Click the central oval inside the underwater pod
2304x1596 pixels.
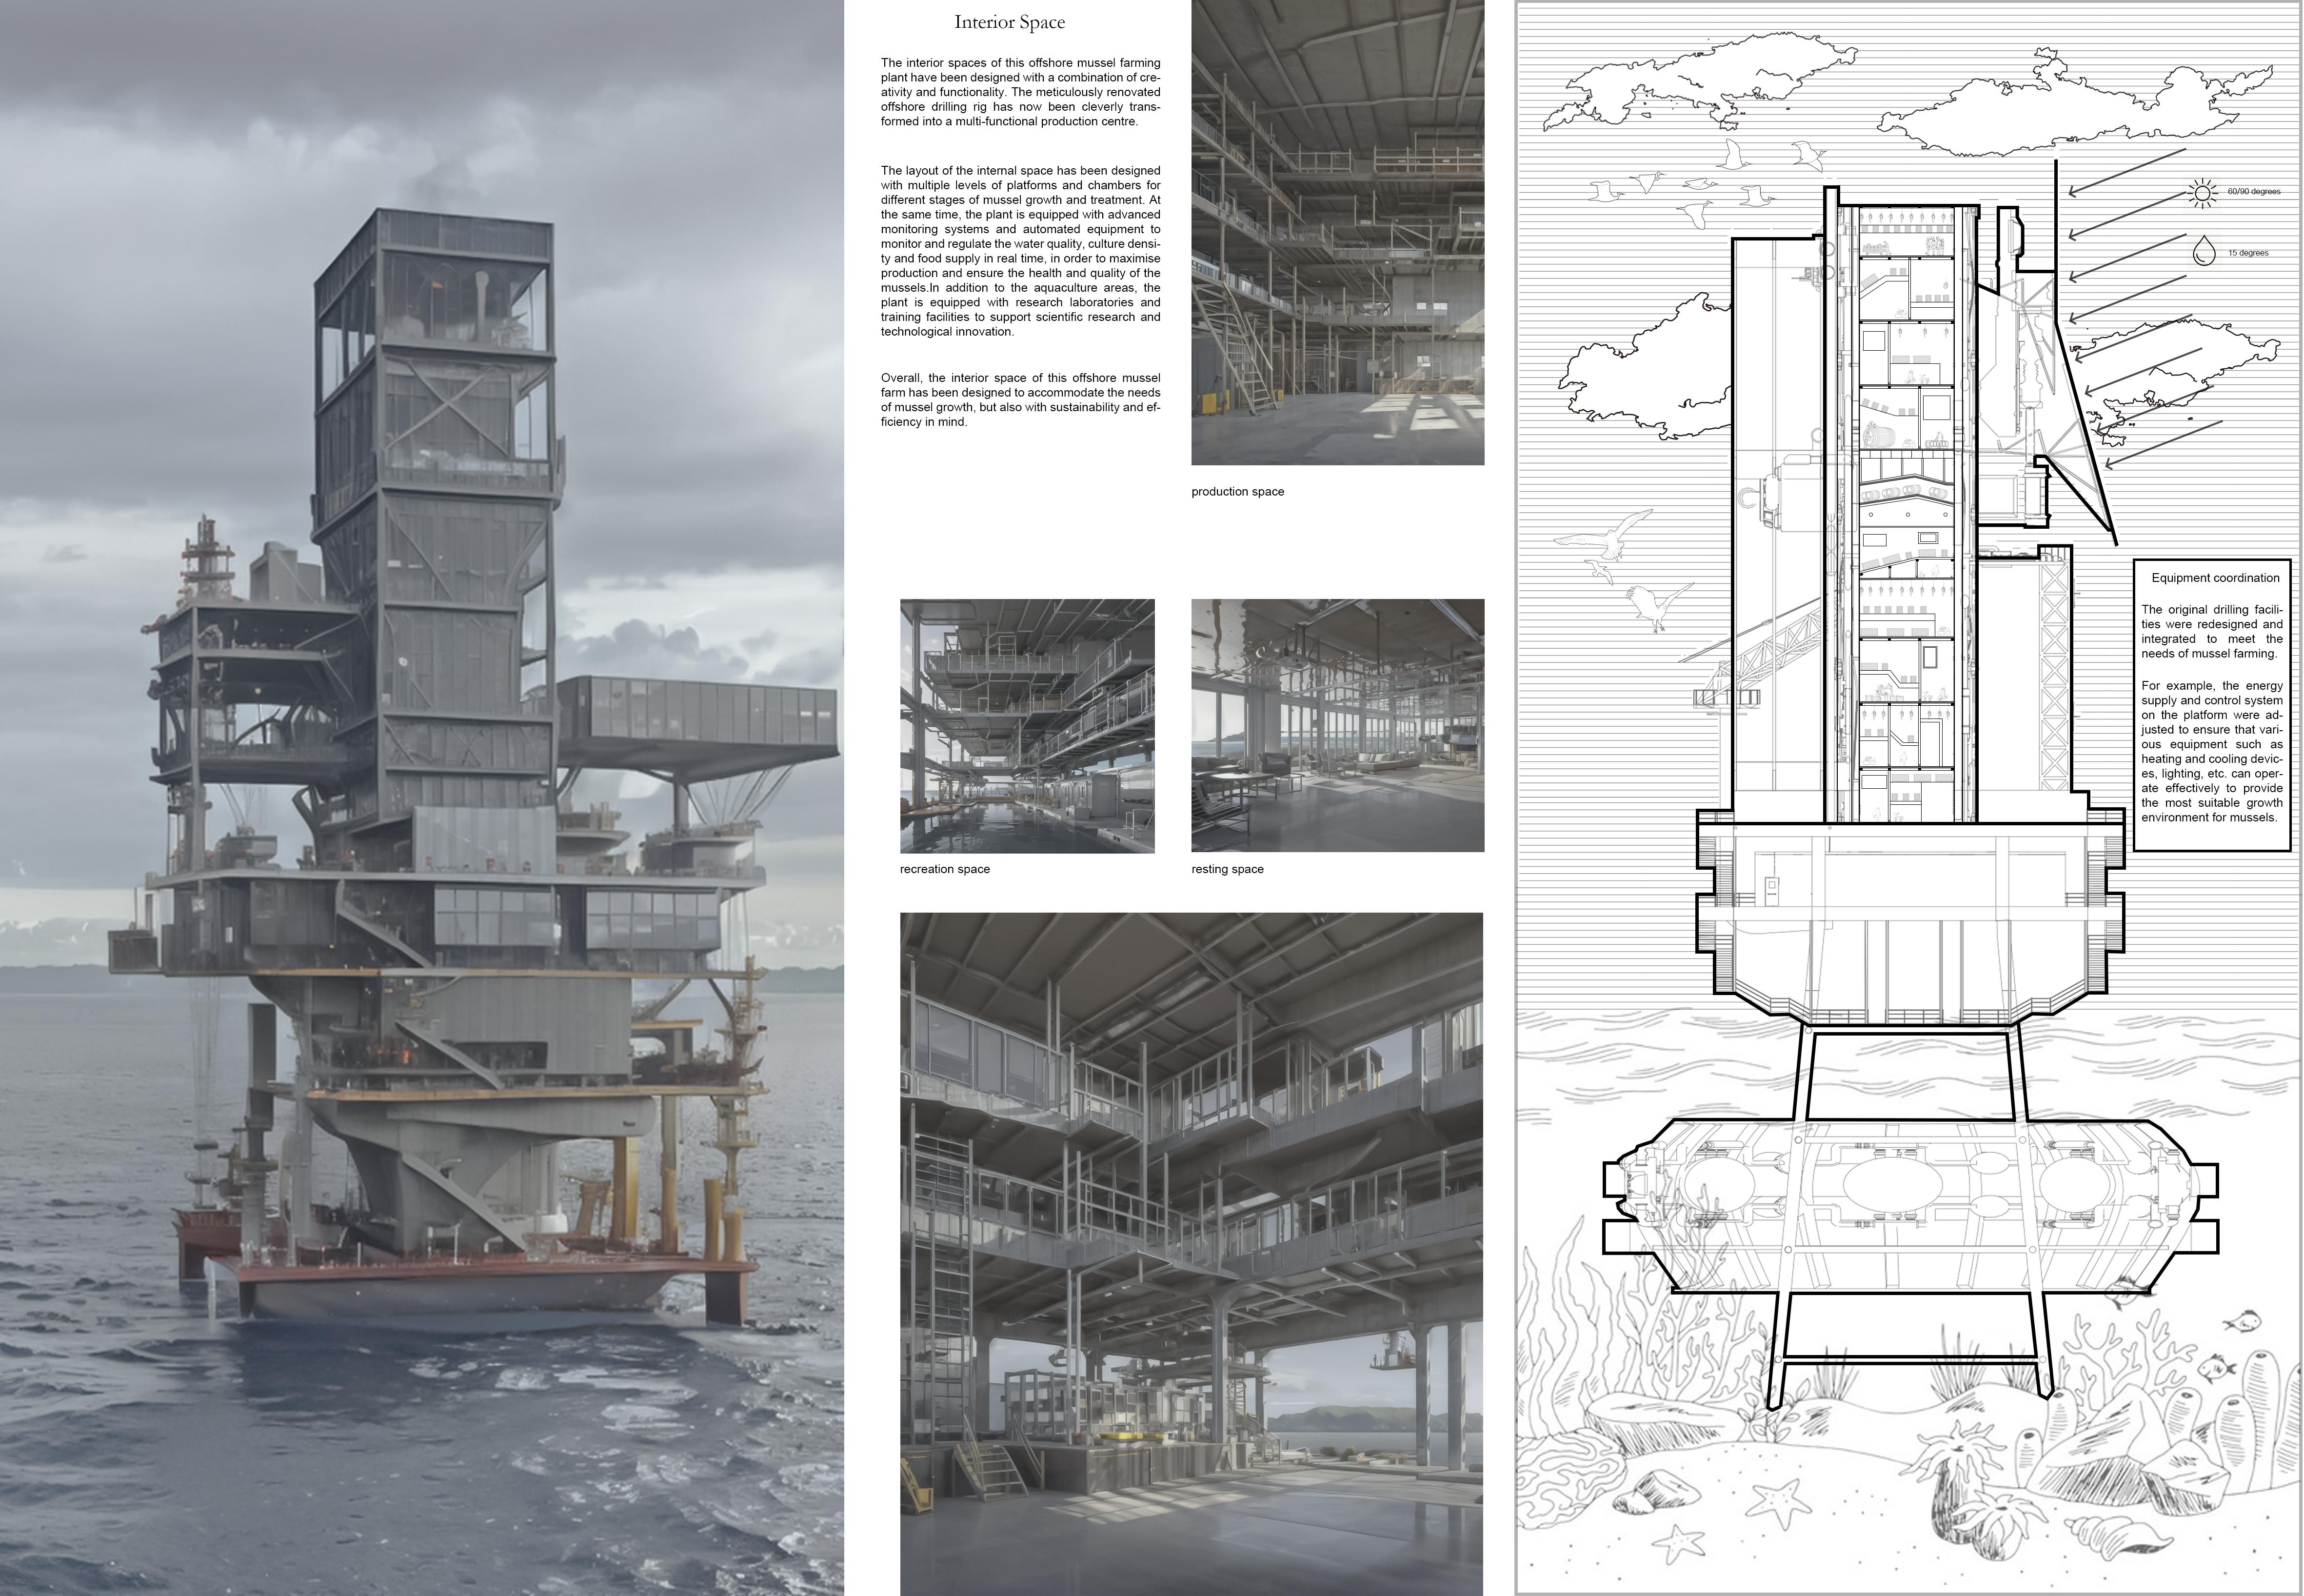tap(1892, 1184)
